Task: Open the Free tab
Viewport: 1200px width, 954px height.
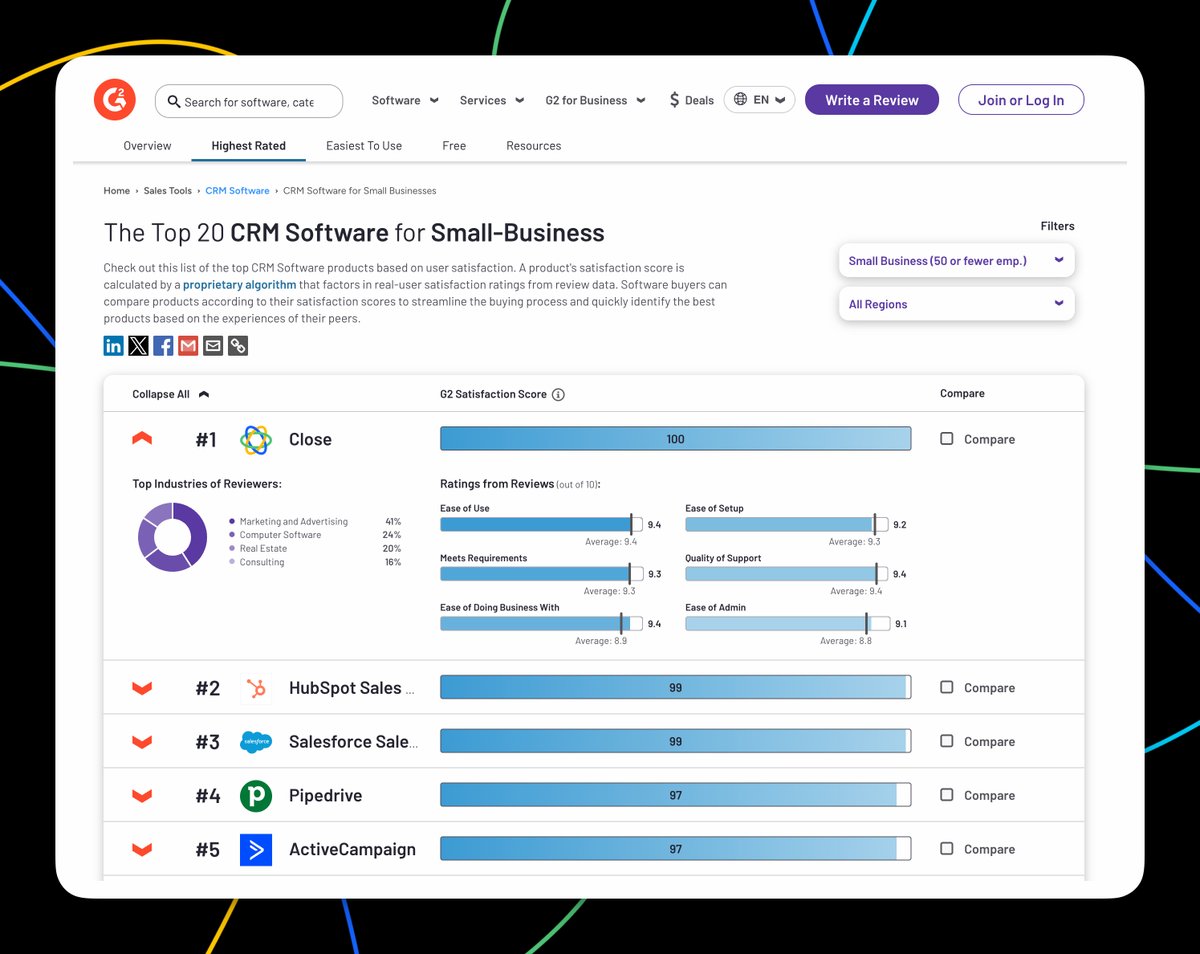Action: 454,146
